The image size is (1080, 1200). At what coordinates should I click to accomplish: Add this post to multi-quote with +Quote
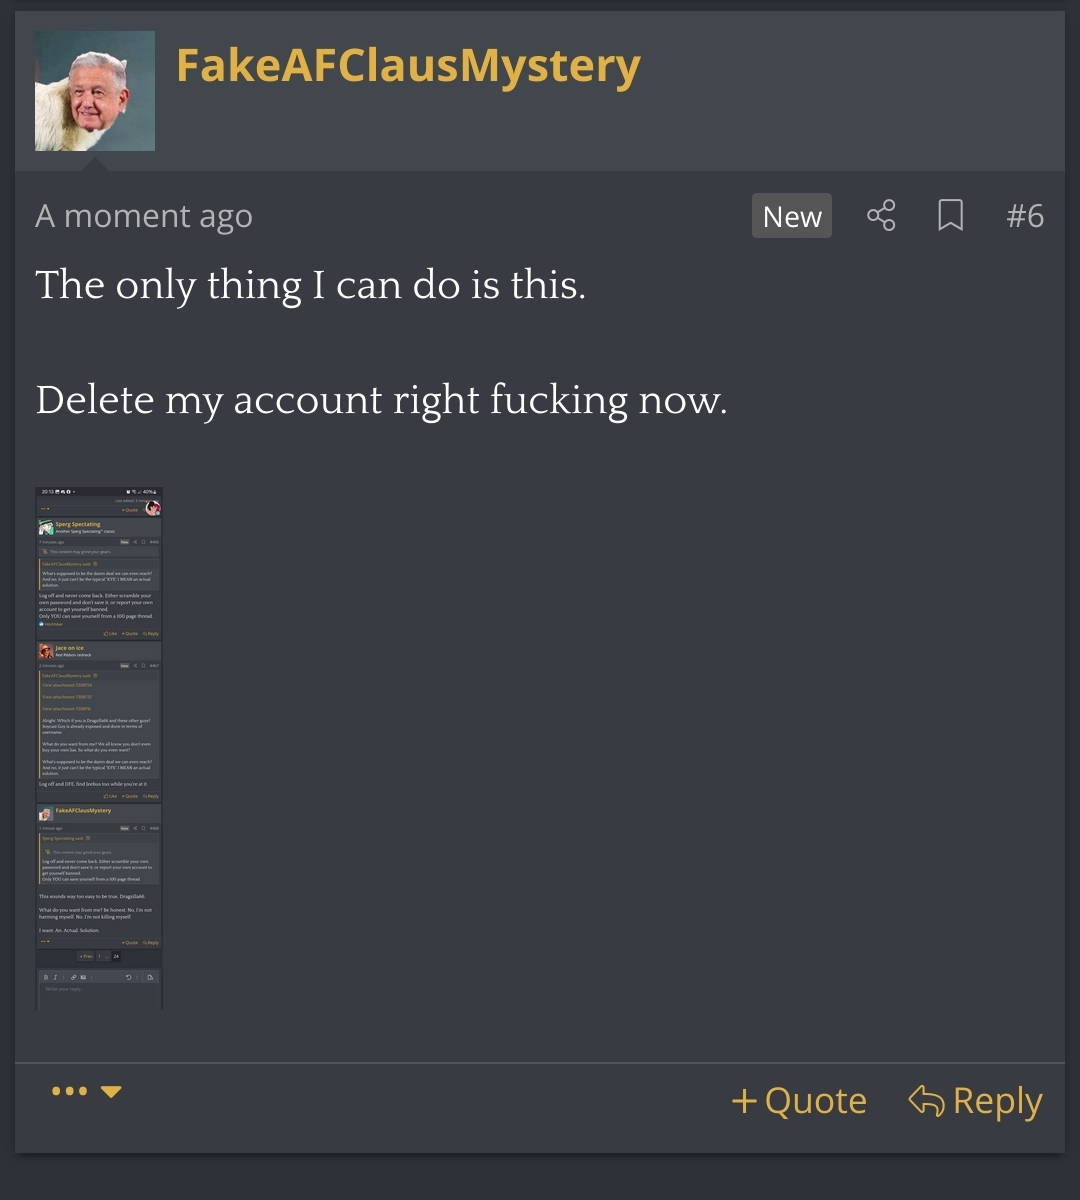point(799,1101)
